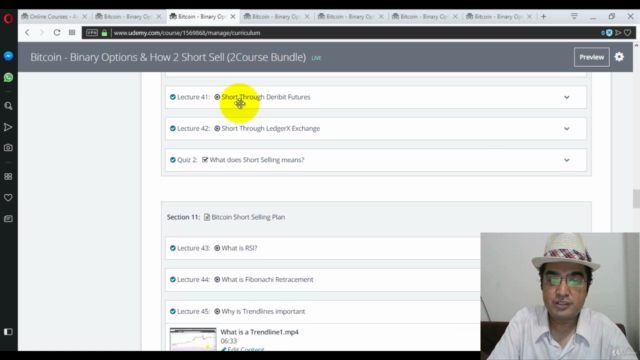The height and width of the screenshot is (360, 640).
Task: Open WhatsApp in the Opera sidebar
Action: coord(8,77)
